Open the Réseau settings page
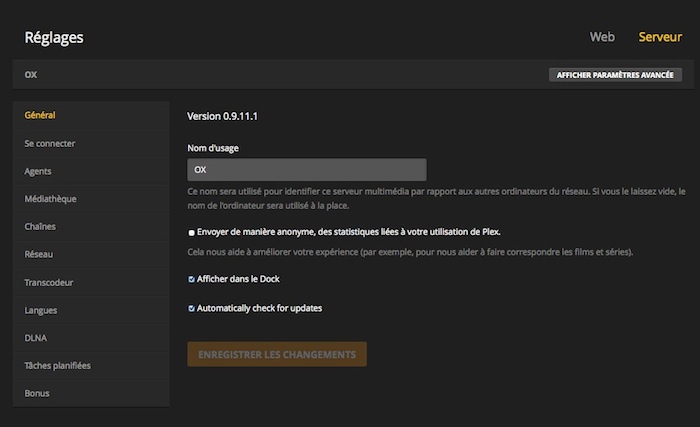Viewport: 700px width, 427px height. [x=39, y=255]
